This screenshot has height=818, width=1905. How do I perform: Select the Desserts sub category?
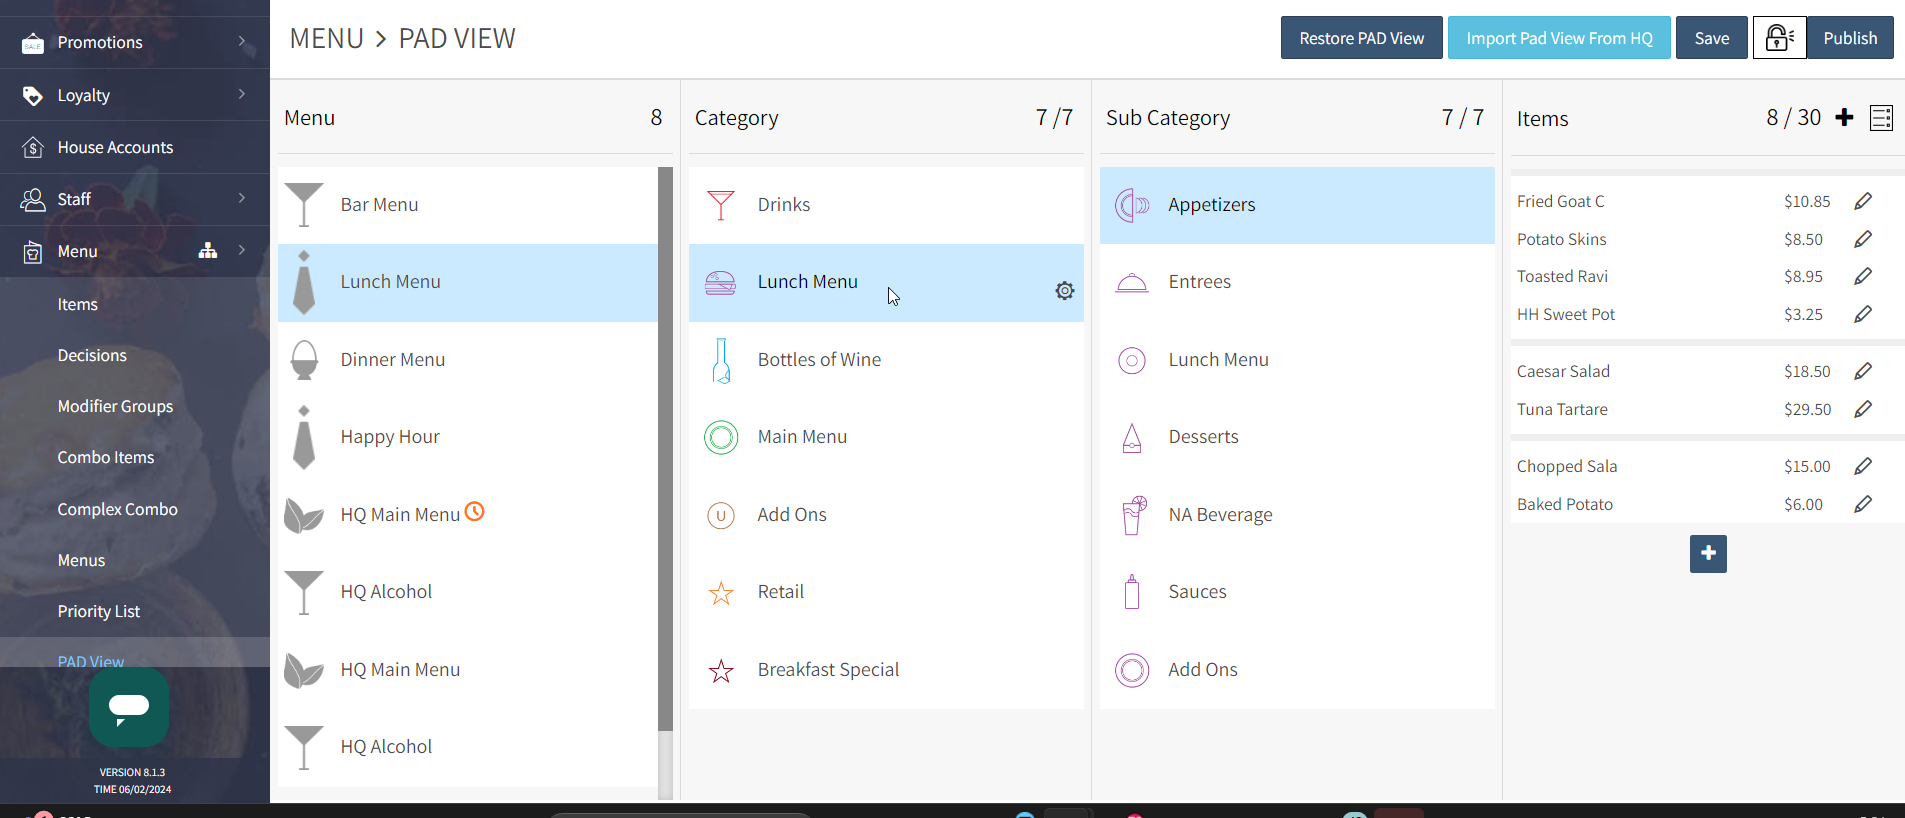1203,437
